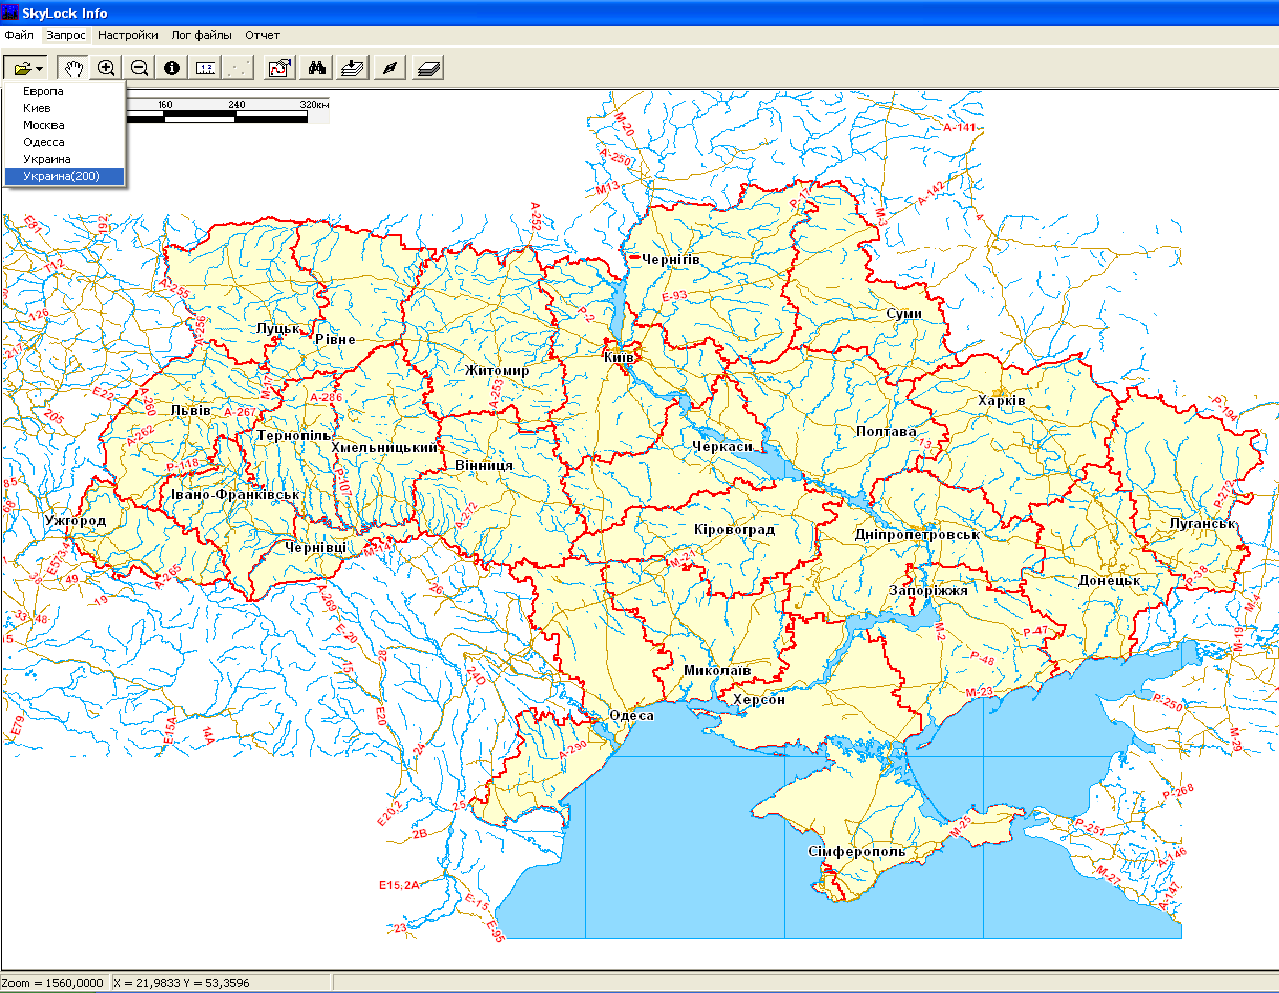Image resolution: width=1279 pixels, height=993 pixels.
Task: Click the Житомир city label
Action: (497, 370)
